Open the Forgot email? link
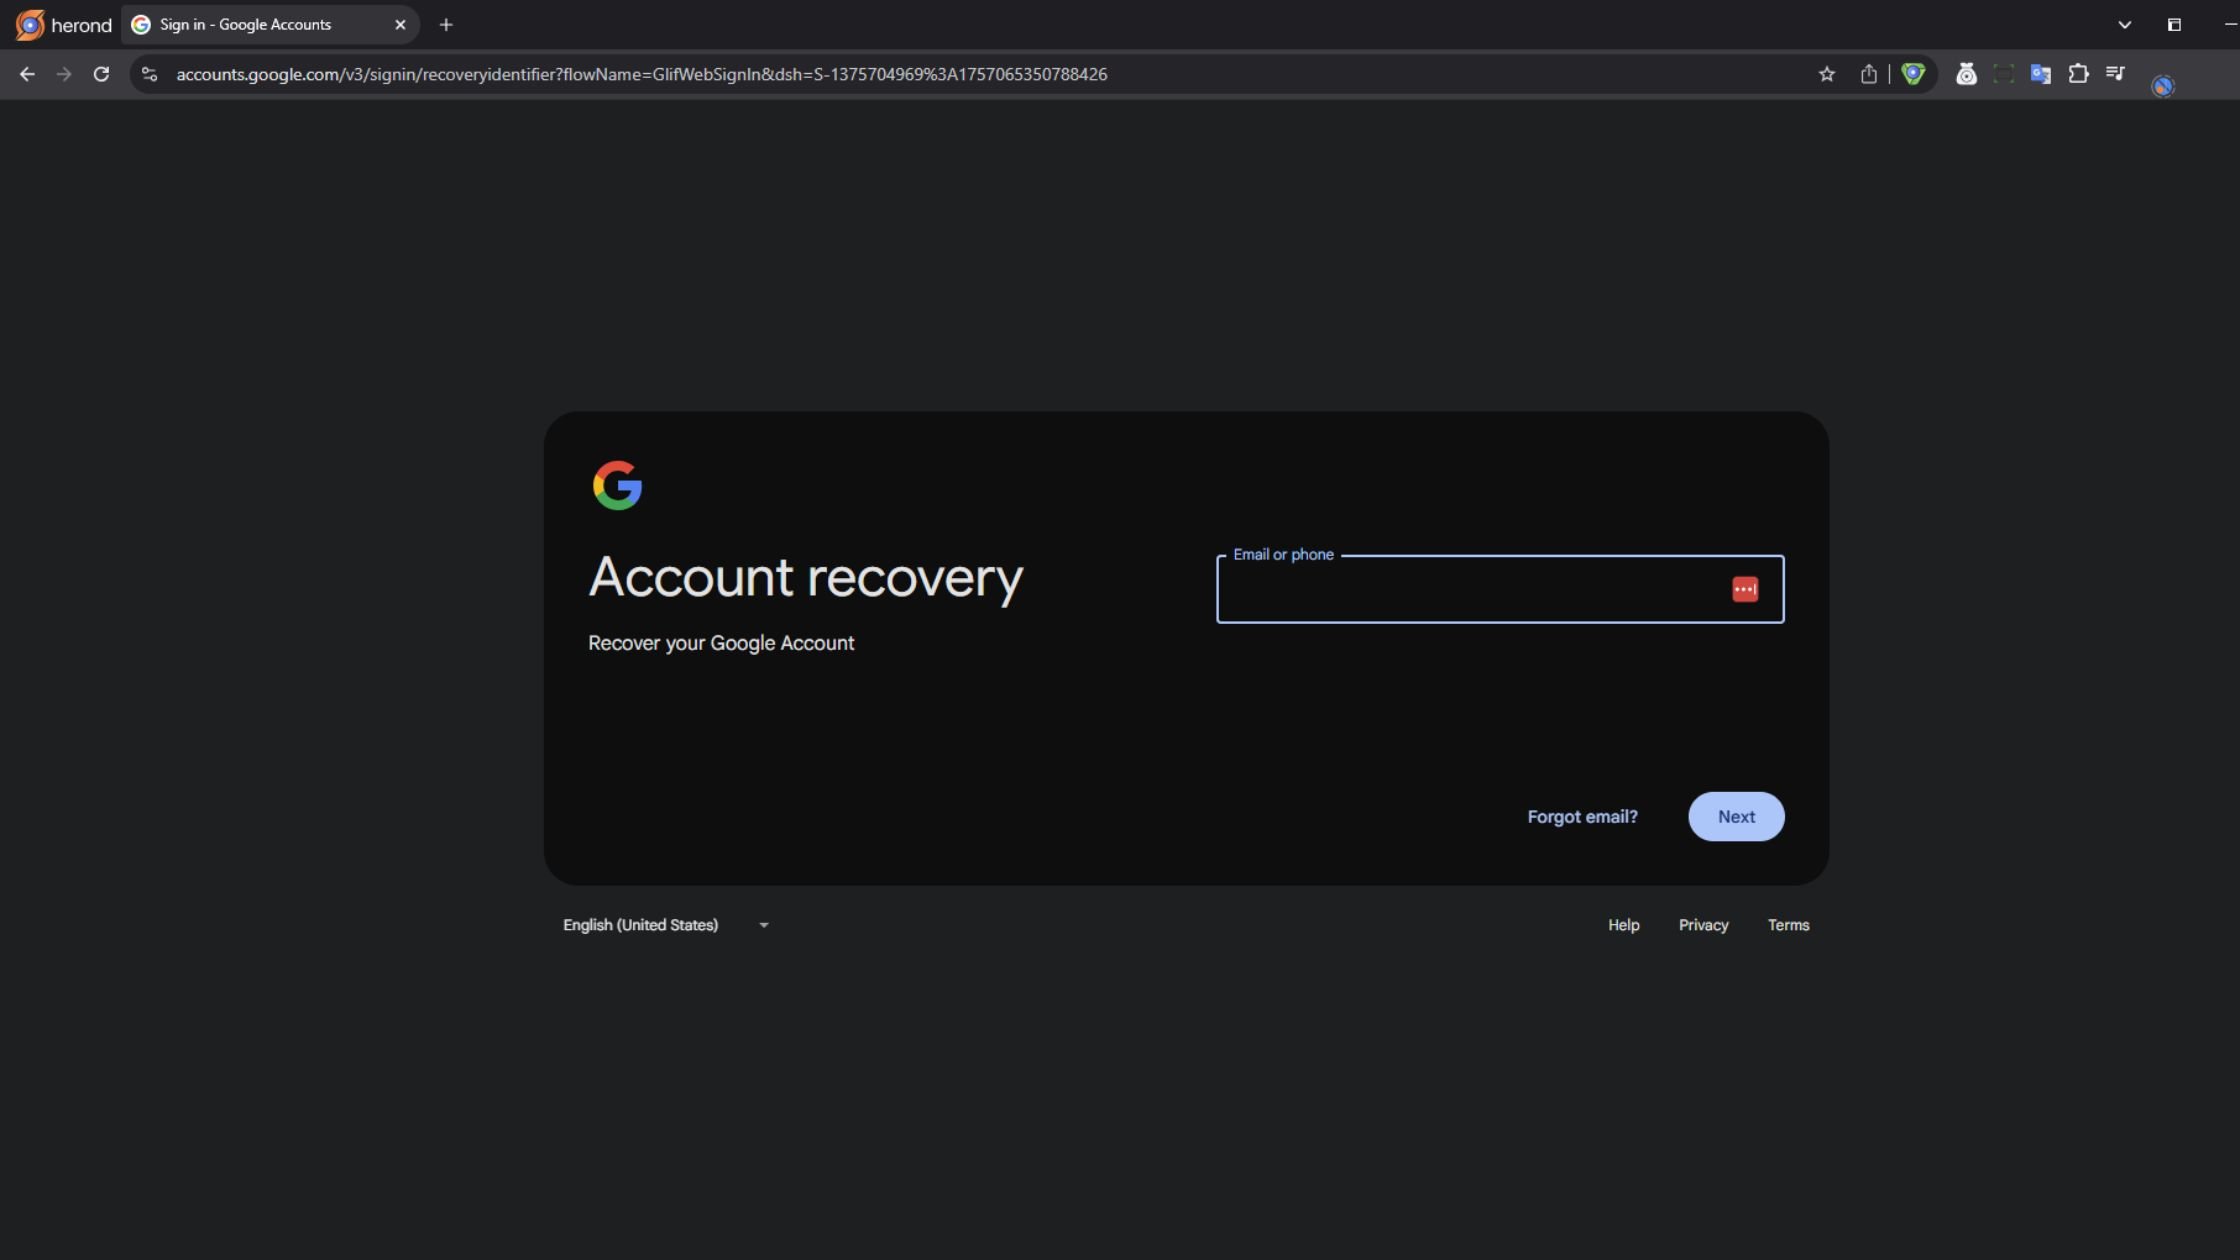The width and height of the screenshot is (2240, 1260). tap(1582, 817)
